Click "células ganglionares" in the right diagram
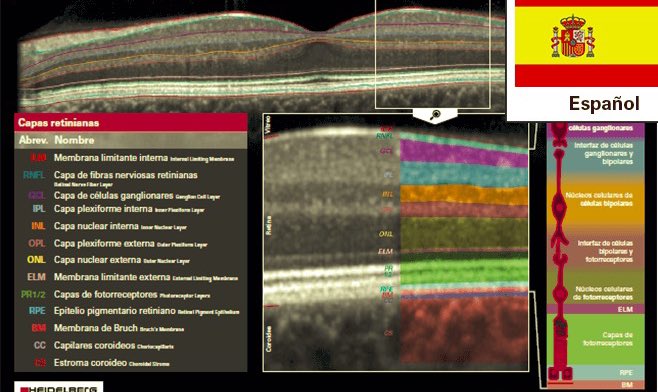Screen dimensions: 658x392 601,128
